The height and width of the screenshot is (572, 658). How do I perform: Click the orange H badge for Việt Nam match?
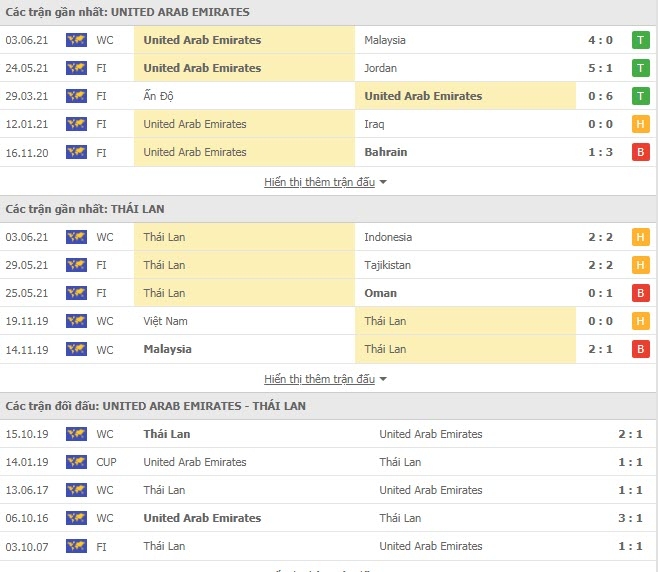[640, 321]
